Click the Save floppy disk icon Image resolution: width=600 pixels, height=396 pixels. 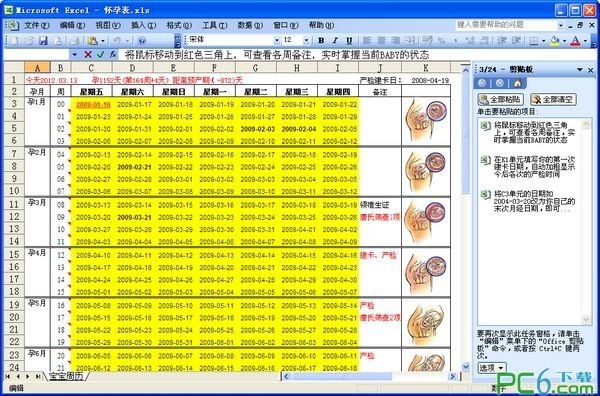tap(43, 41)
